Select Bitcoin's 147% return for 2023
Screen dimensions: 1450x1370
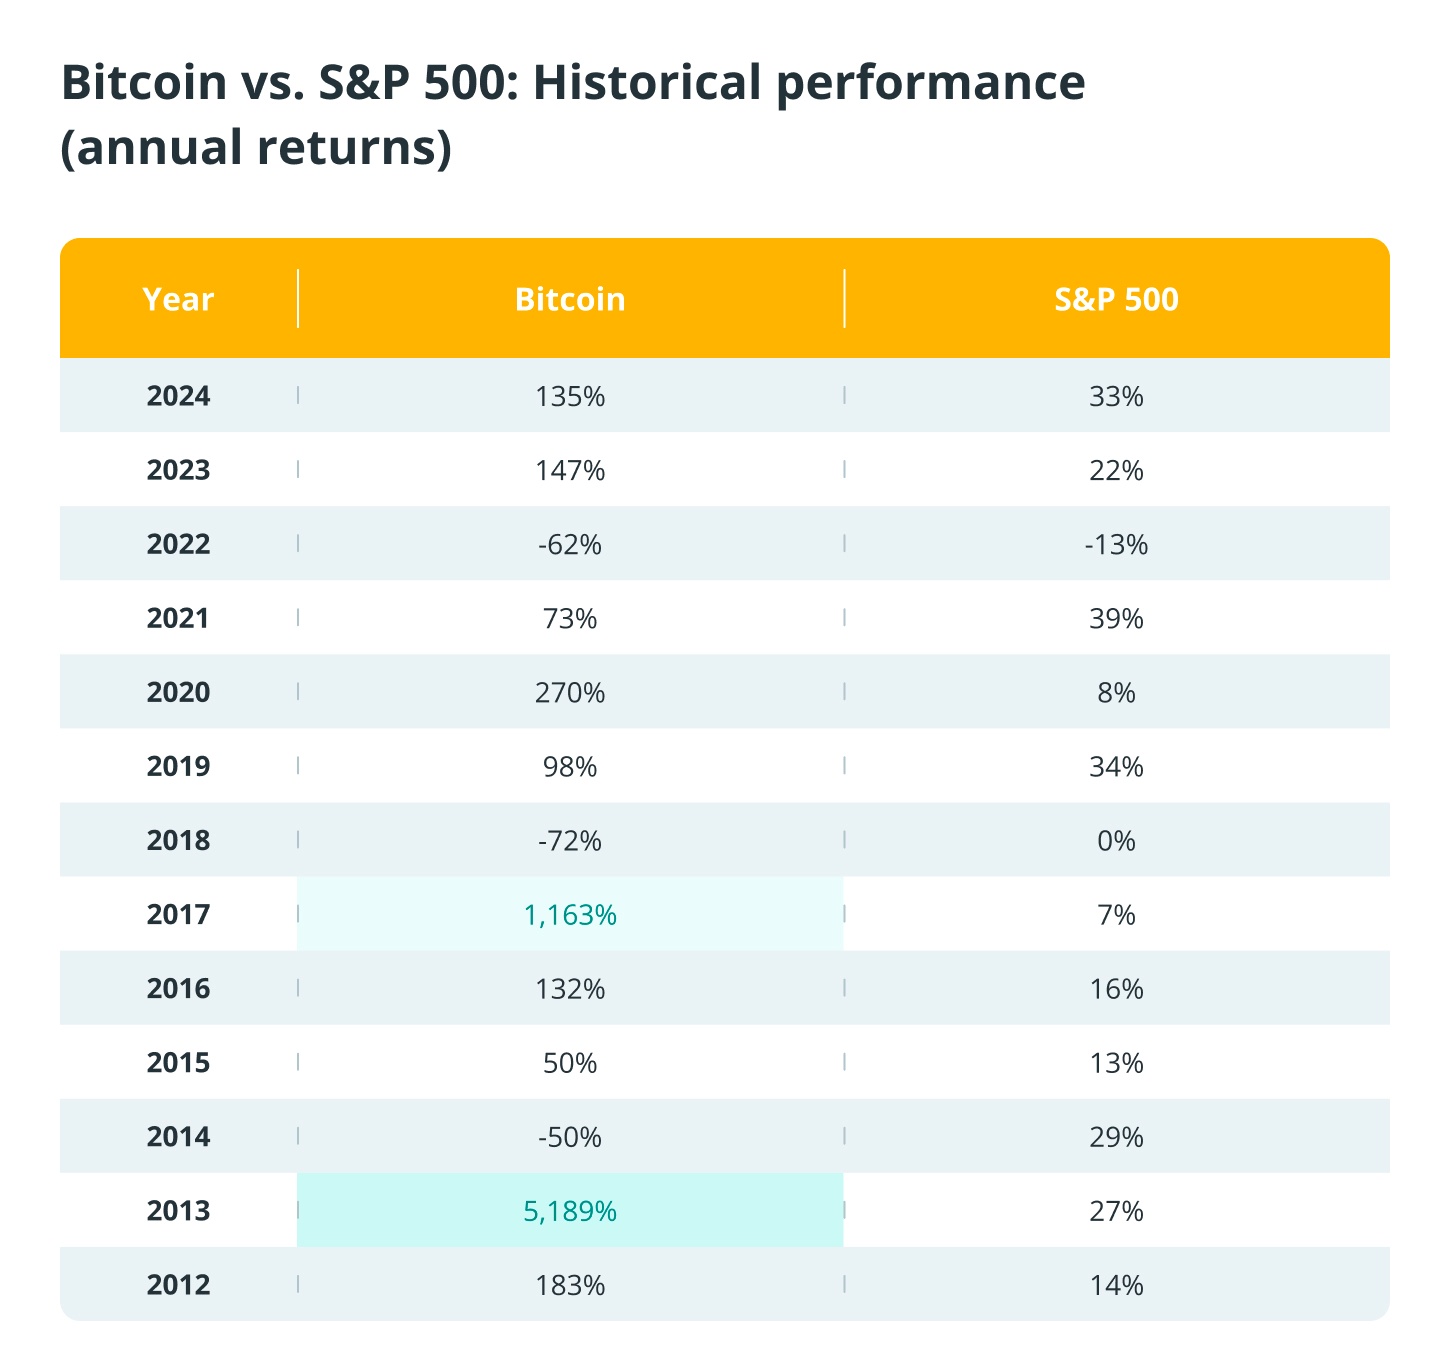click(570, 471)
